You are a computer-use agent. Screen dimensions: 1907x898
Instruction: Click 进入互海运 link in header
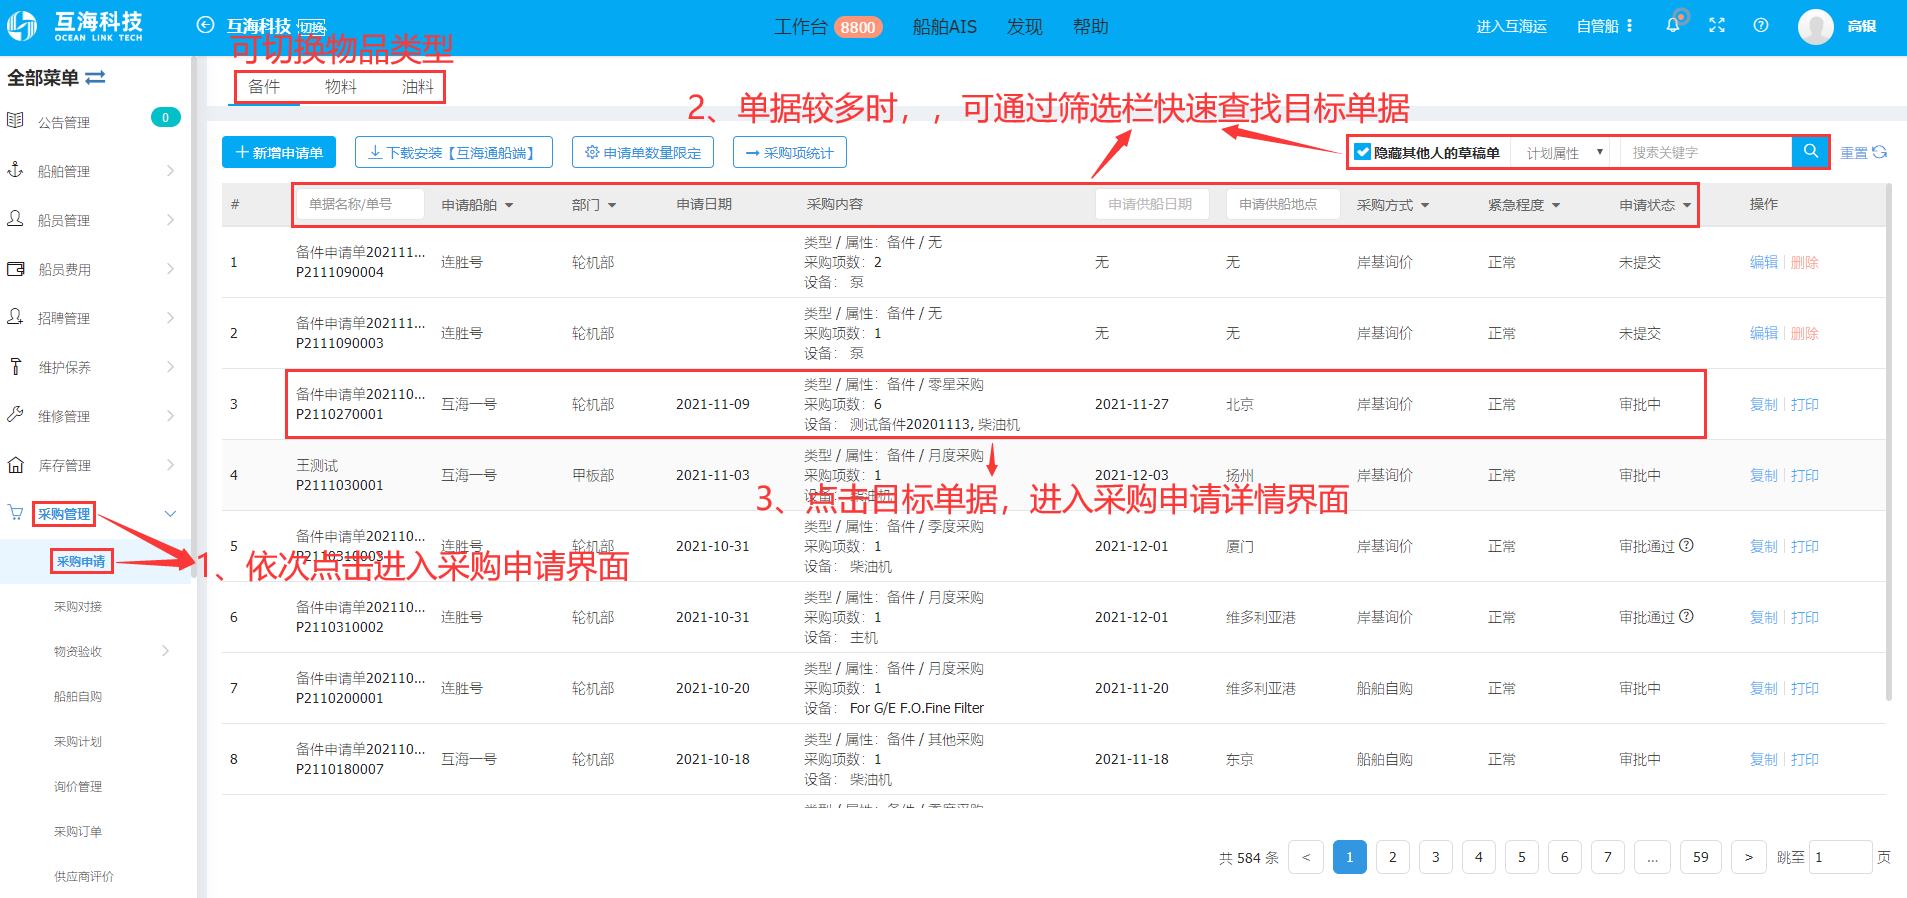[x=1511, y=26]
